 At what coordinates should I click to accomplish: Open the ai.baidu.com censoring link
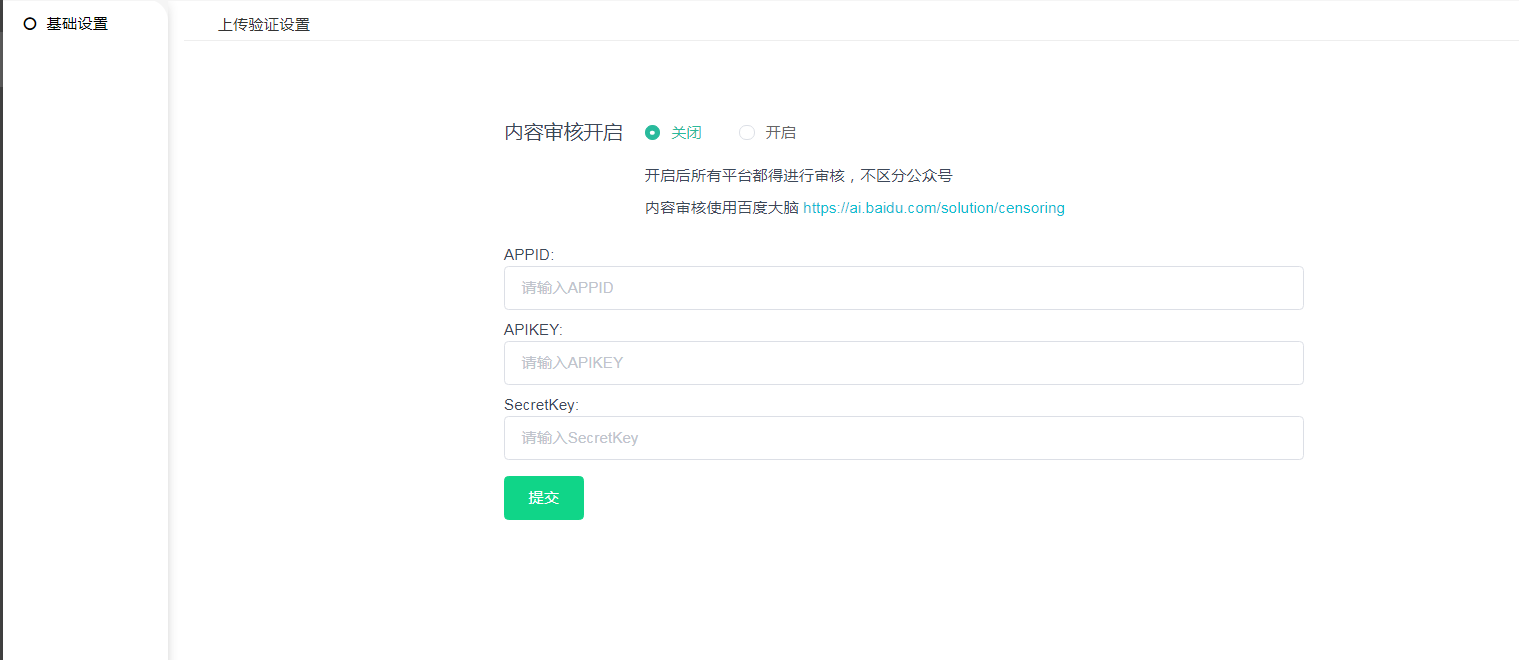click(933, 208)
